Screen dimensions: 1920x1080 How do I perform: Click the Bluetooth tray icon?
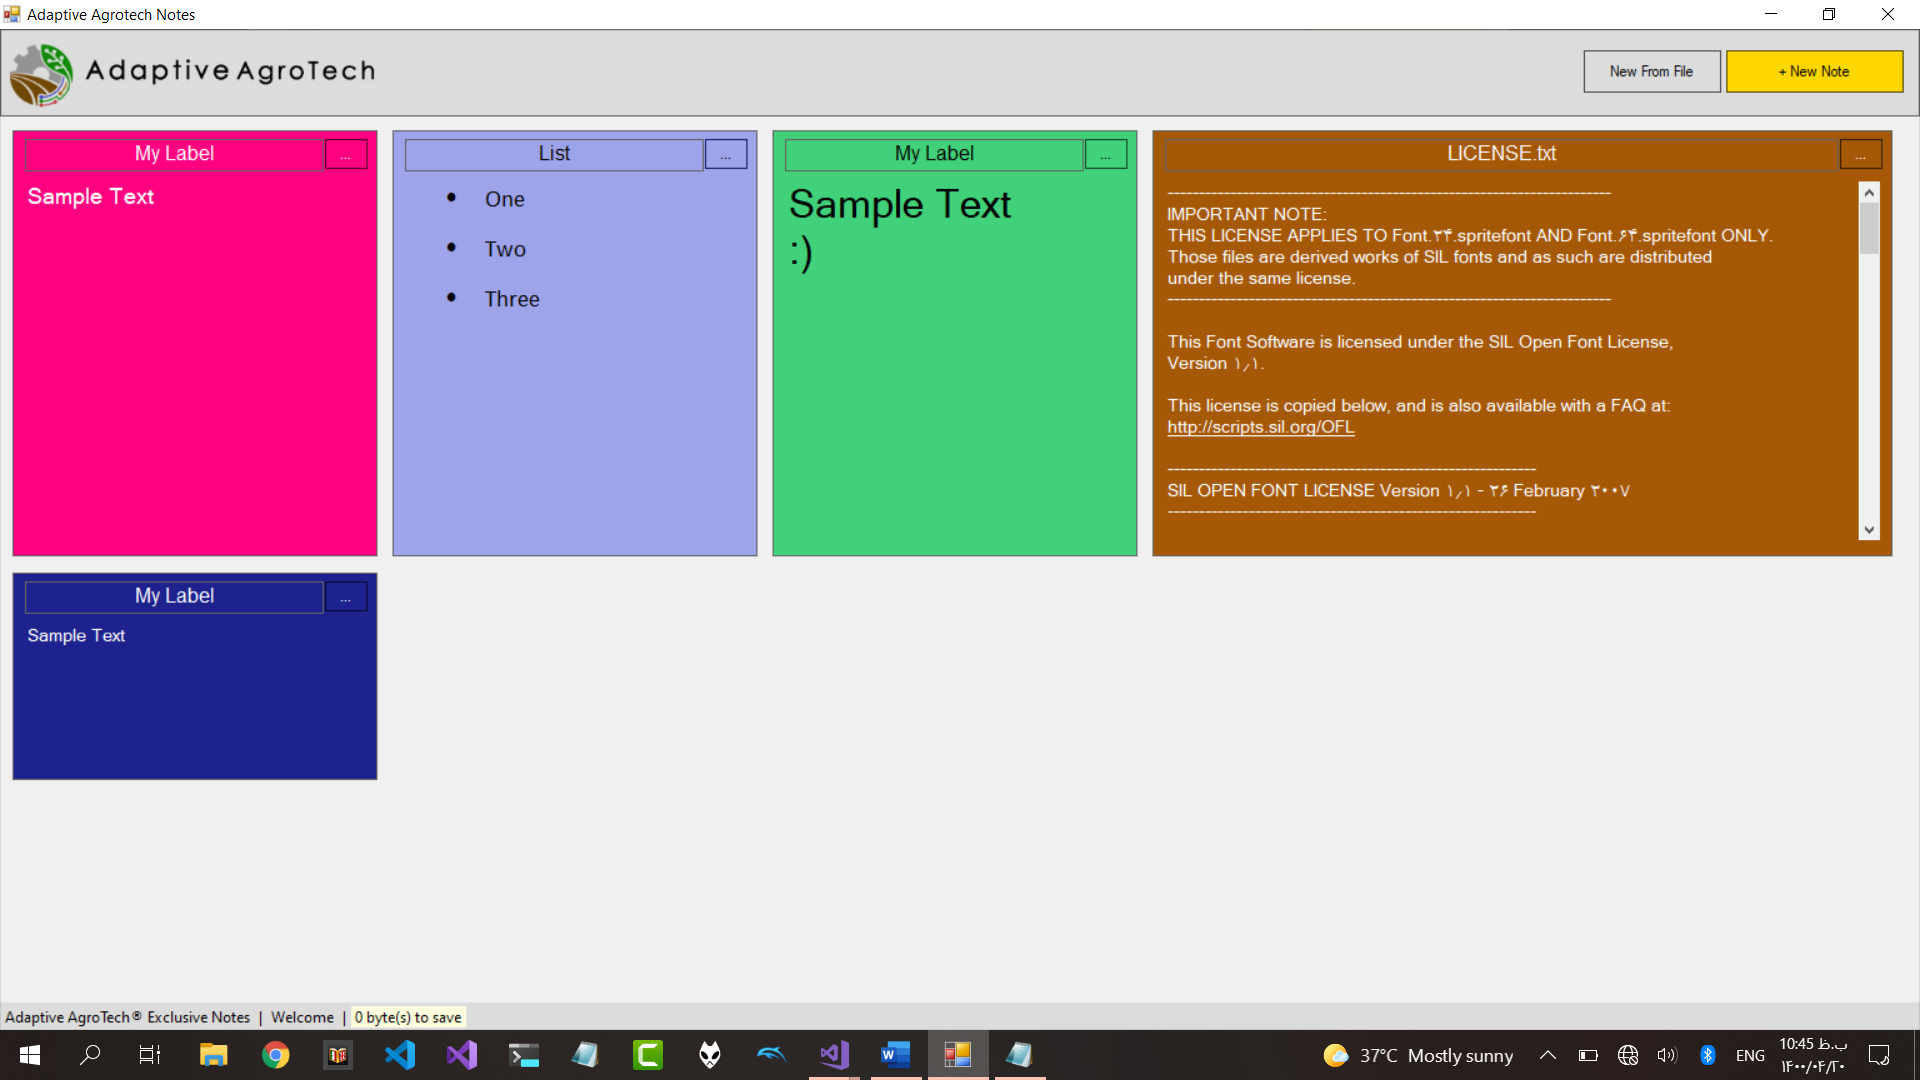1708,1055
